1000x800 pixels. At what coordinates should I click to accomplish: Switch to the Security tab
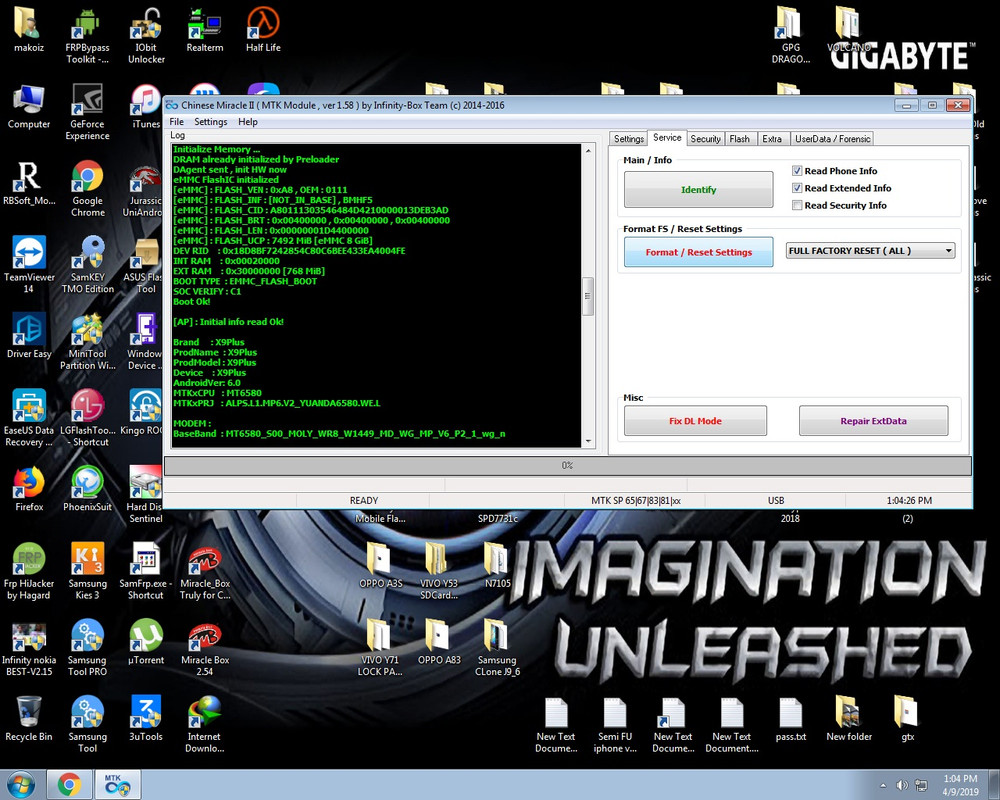(705, 139)
